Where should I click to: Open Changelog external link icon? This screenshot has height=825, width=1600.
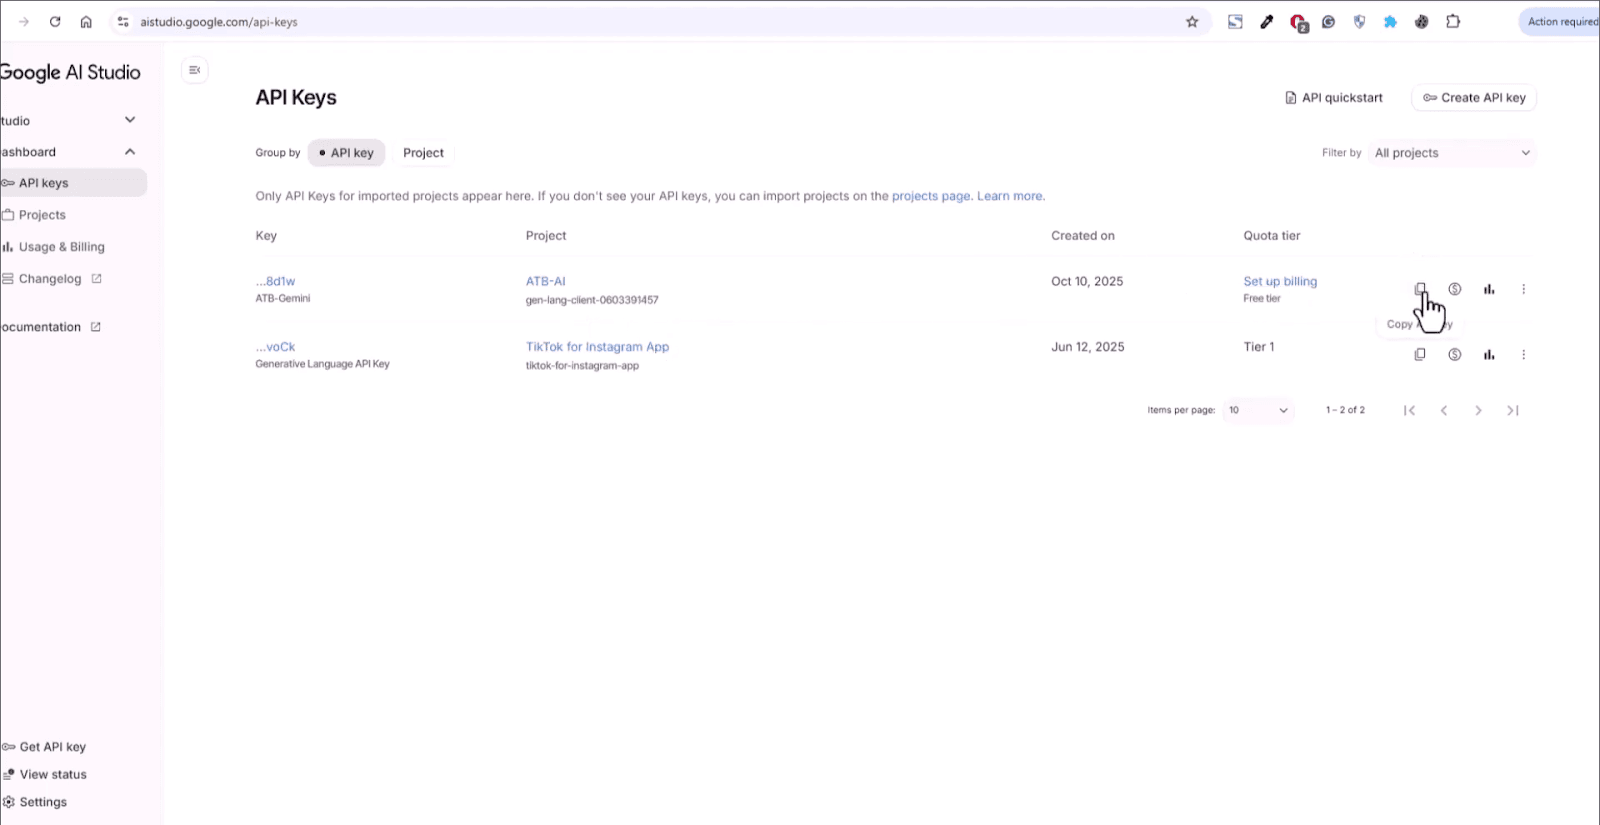[x=97, y=279]
